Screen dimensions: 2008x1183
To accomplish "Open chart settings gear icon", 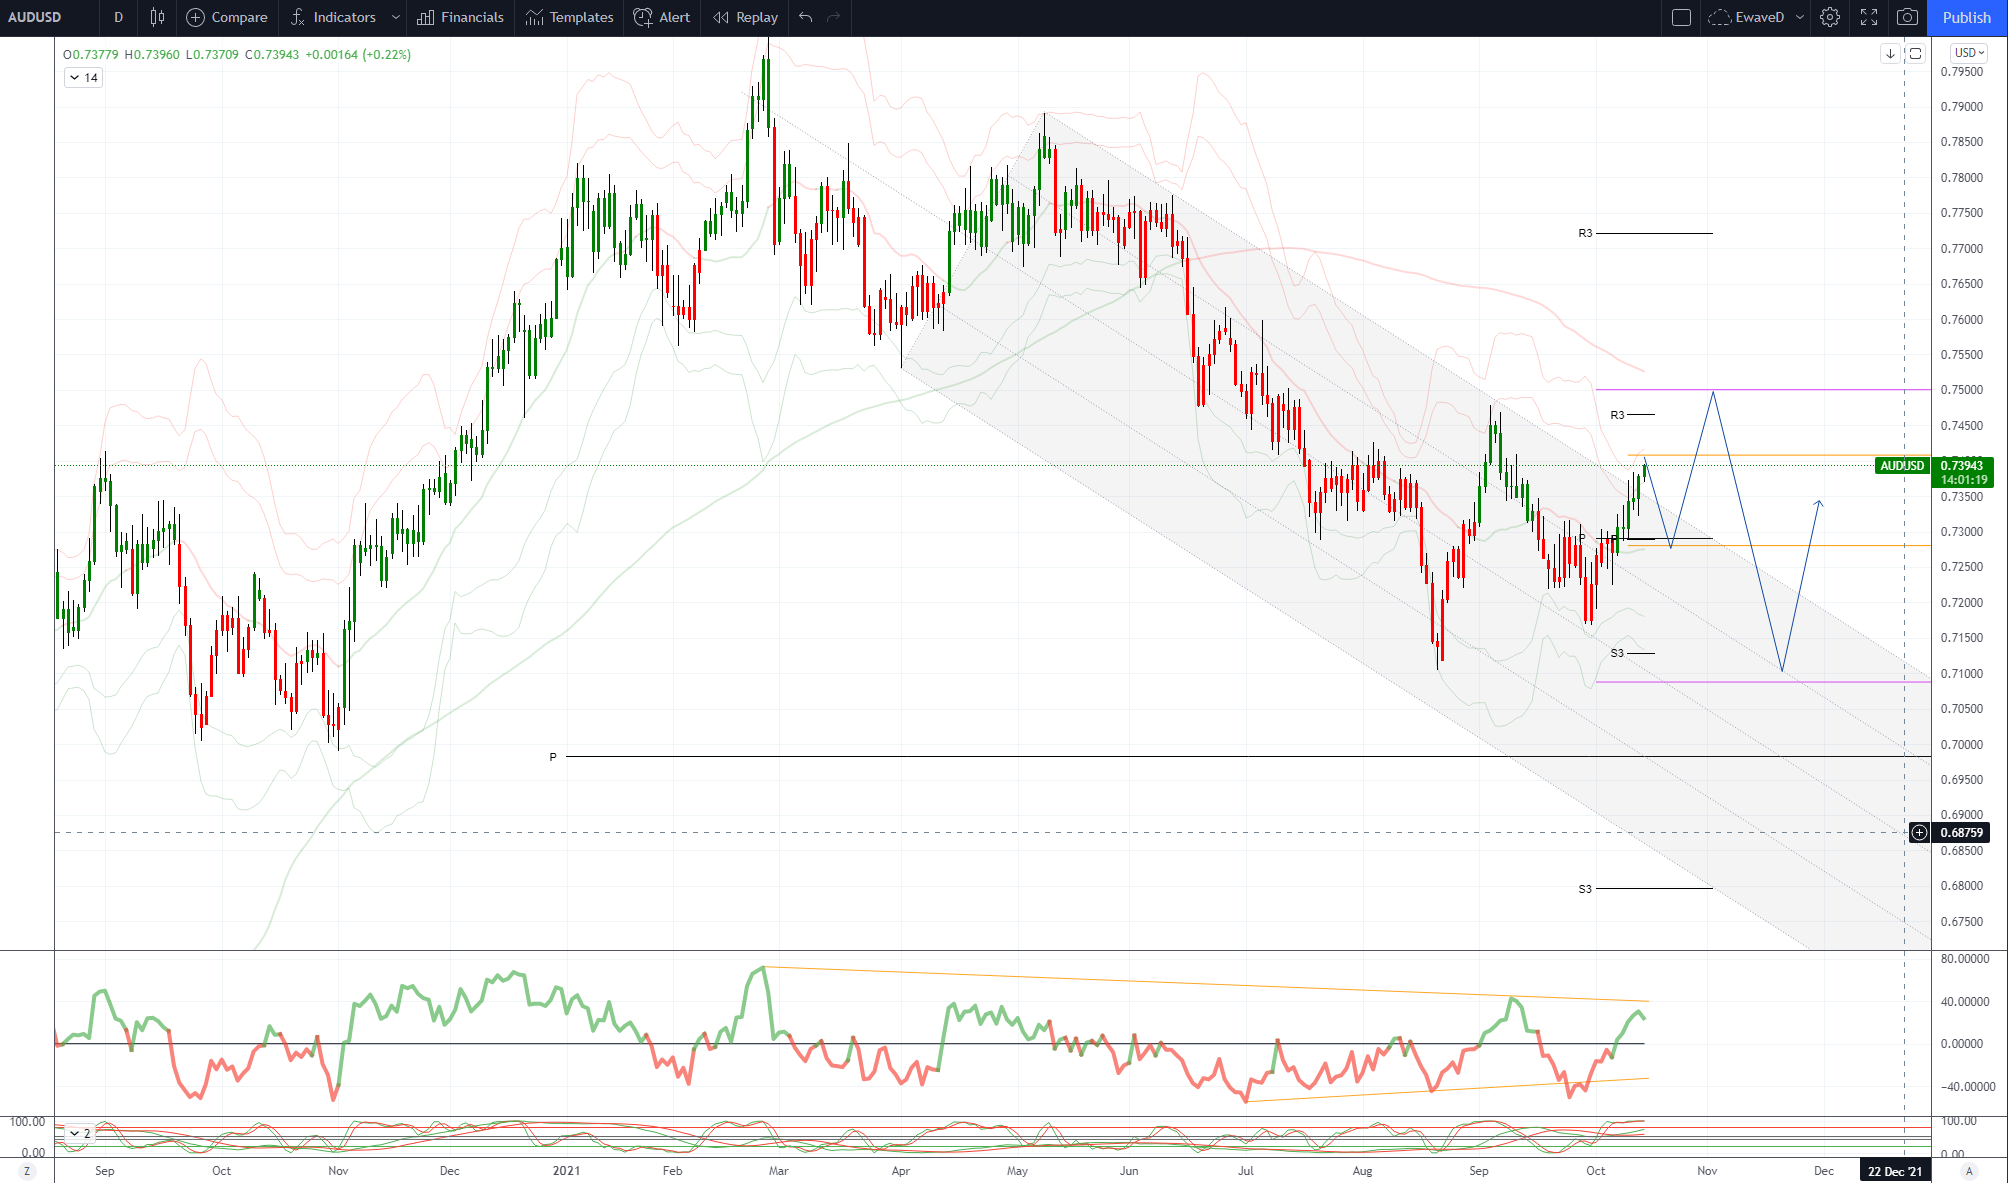I will coord(1829,17).
